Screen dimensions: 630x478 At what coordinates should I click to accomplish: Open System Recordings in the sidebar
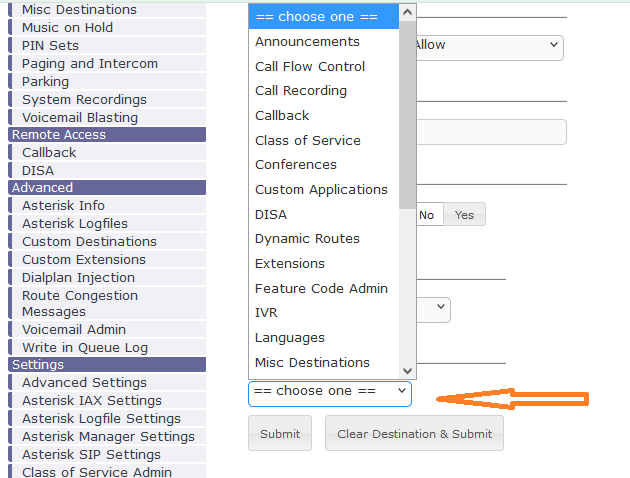tap(84, 100)
